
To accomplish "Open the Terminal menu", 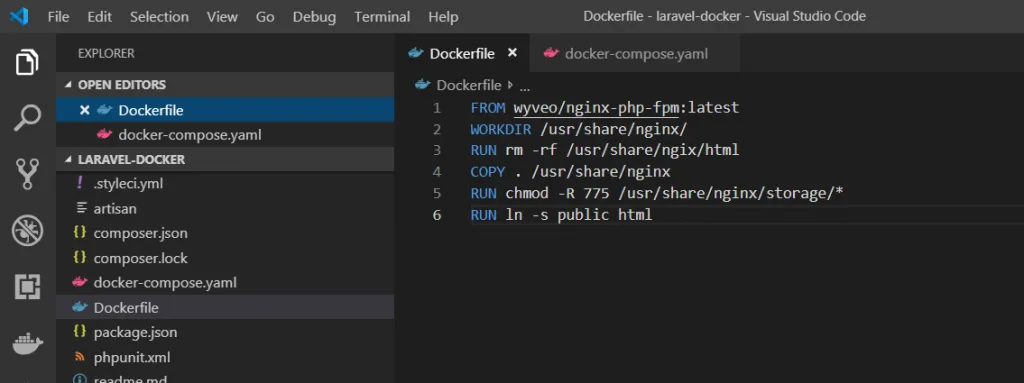I will 382,17.
